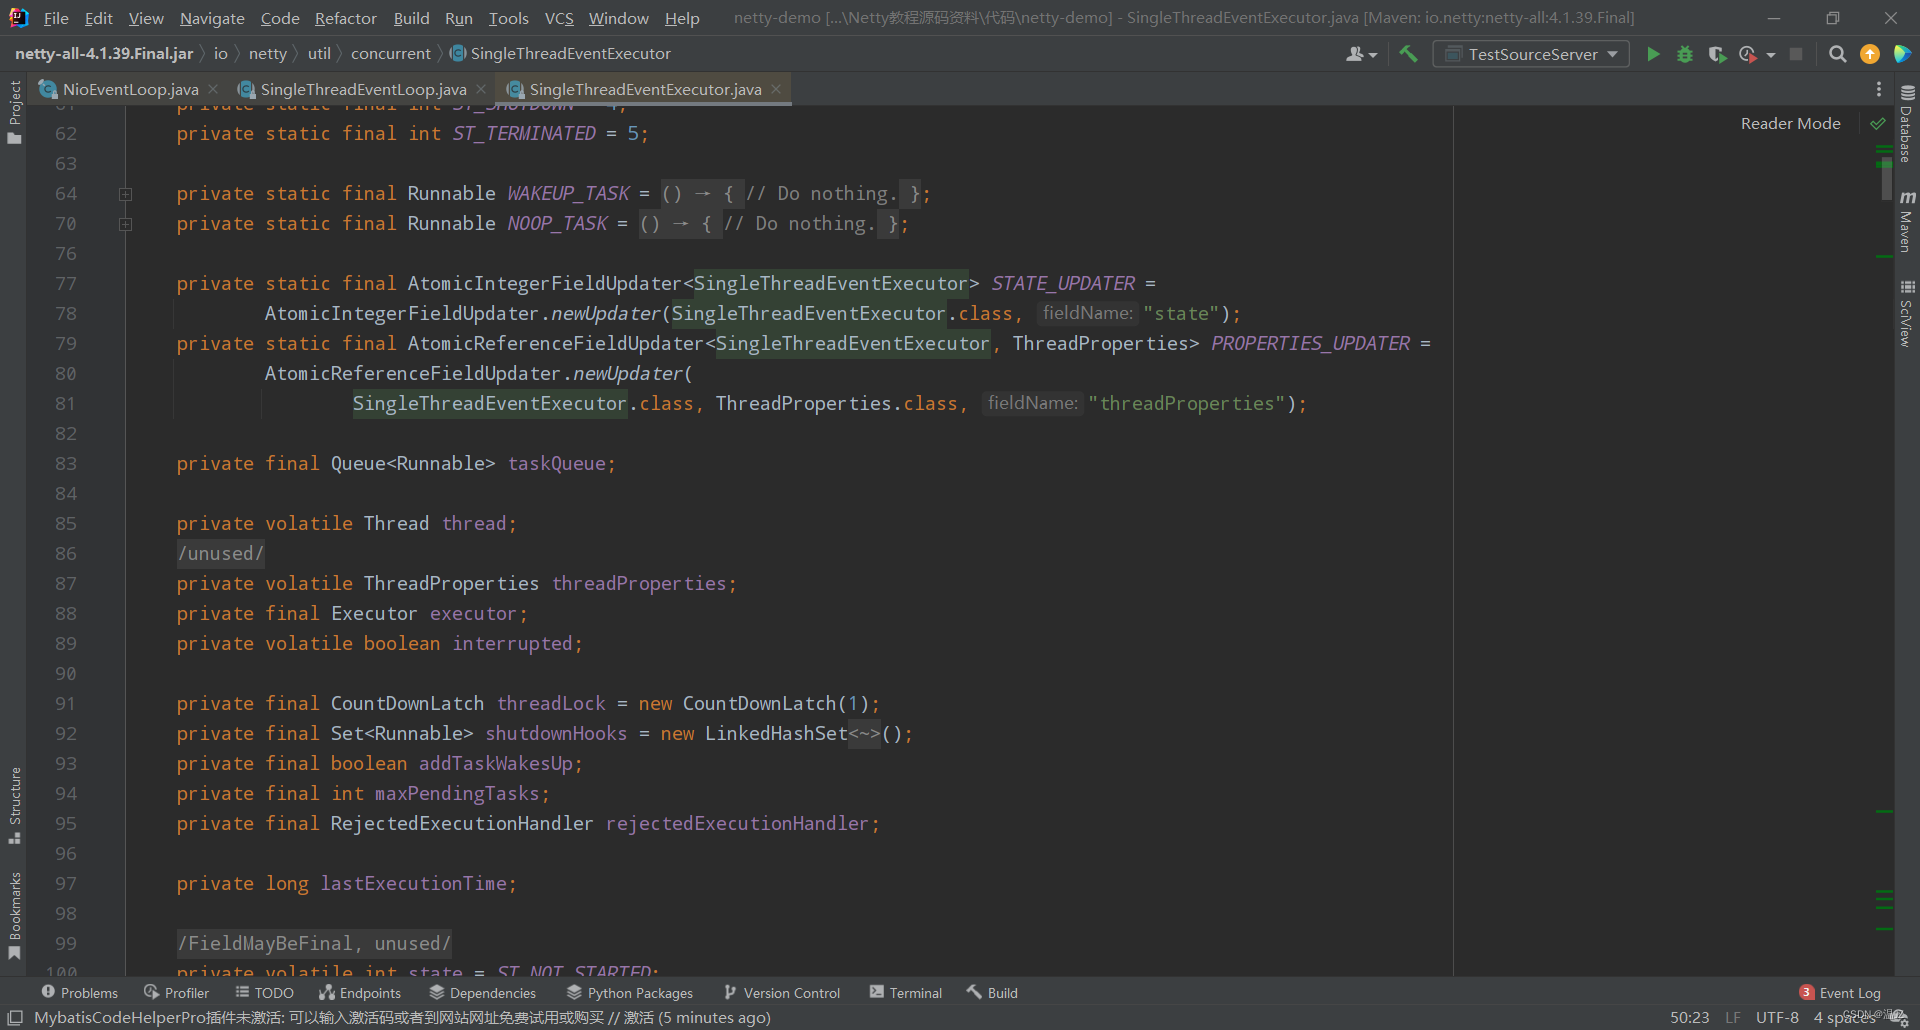Open the Structure tool window
Viewport: 1920px width, 1030px height.
14,806
